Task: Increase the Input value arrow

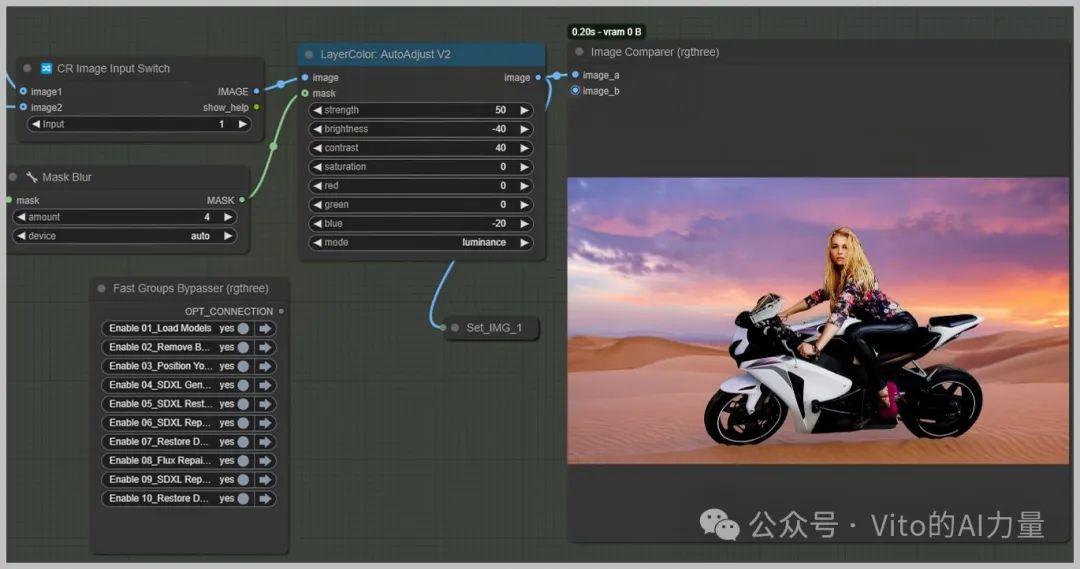Action: (x=242, y=124)
